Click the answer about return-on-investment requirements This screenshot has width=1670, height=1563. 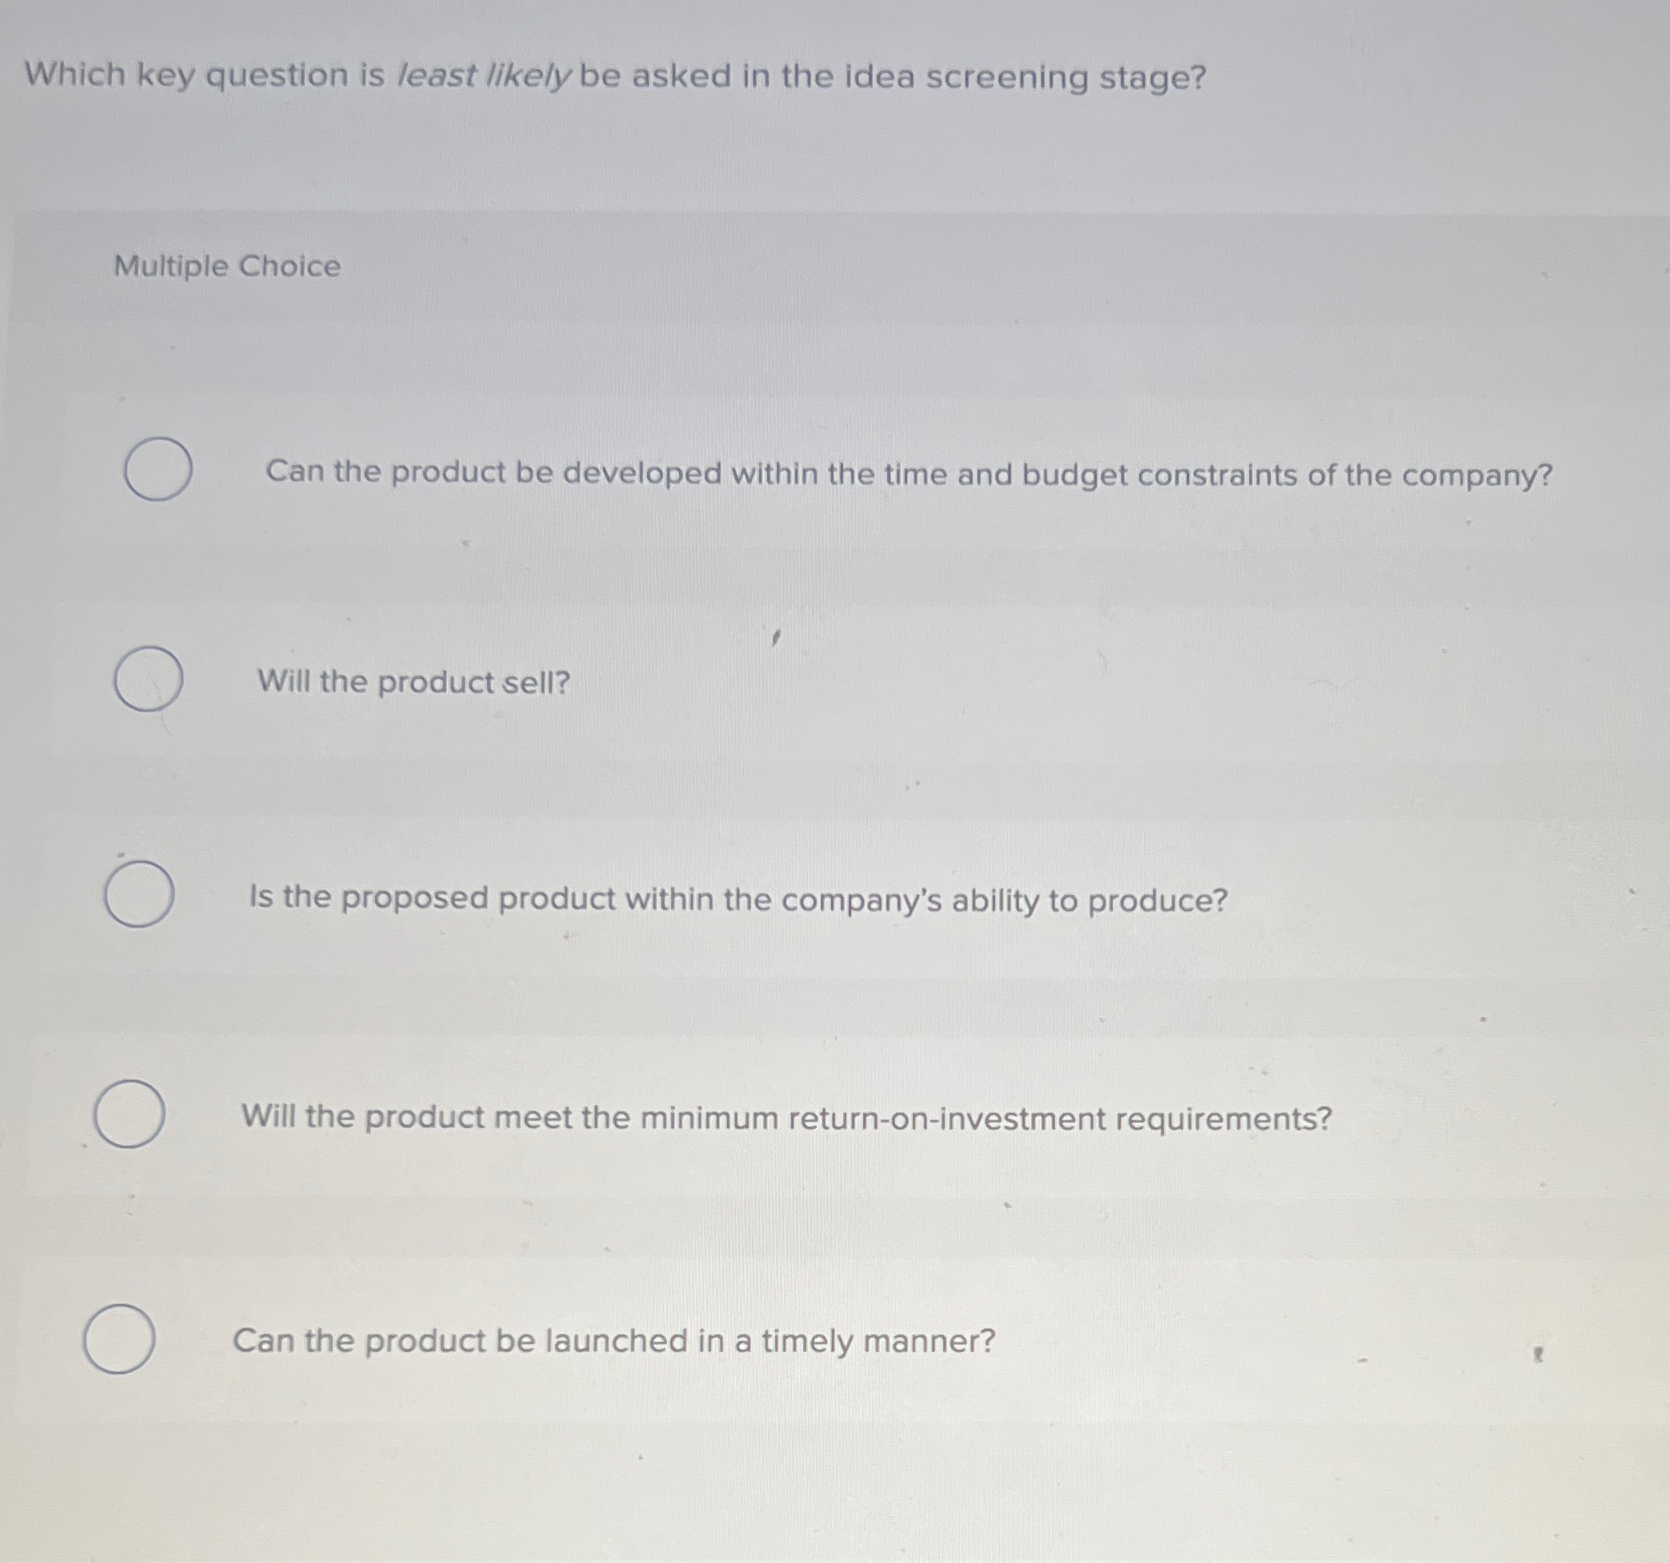tap(784, 1120)
